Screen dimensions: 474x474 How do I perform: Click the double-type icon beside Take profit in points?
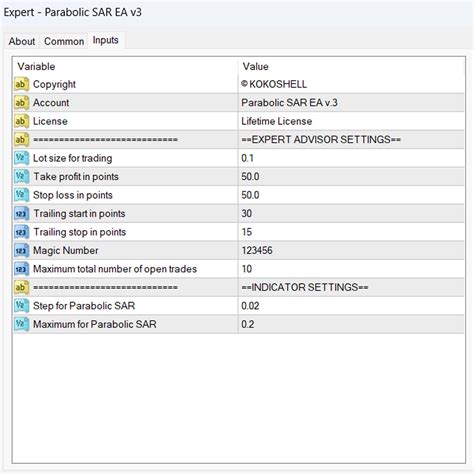(x=21, y=177)
